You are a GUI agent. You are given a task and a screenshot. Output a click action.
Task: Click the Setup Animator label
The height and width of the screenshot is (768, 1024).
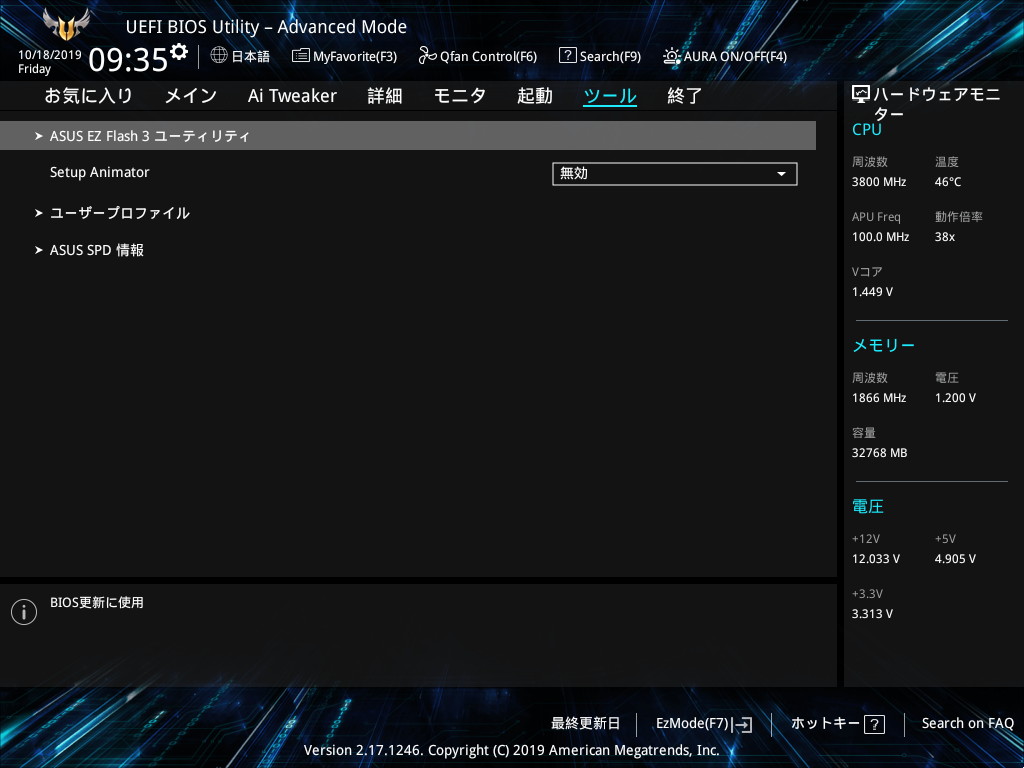pyautogui.click(x=99, y=172)
